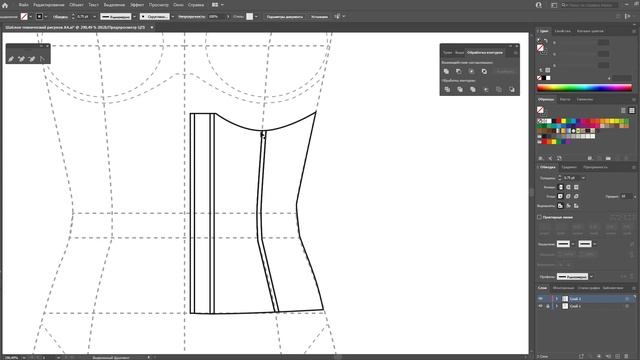
Task: Click Параметры документа button
Action: [284, 17]
